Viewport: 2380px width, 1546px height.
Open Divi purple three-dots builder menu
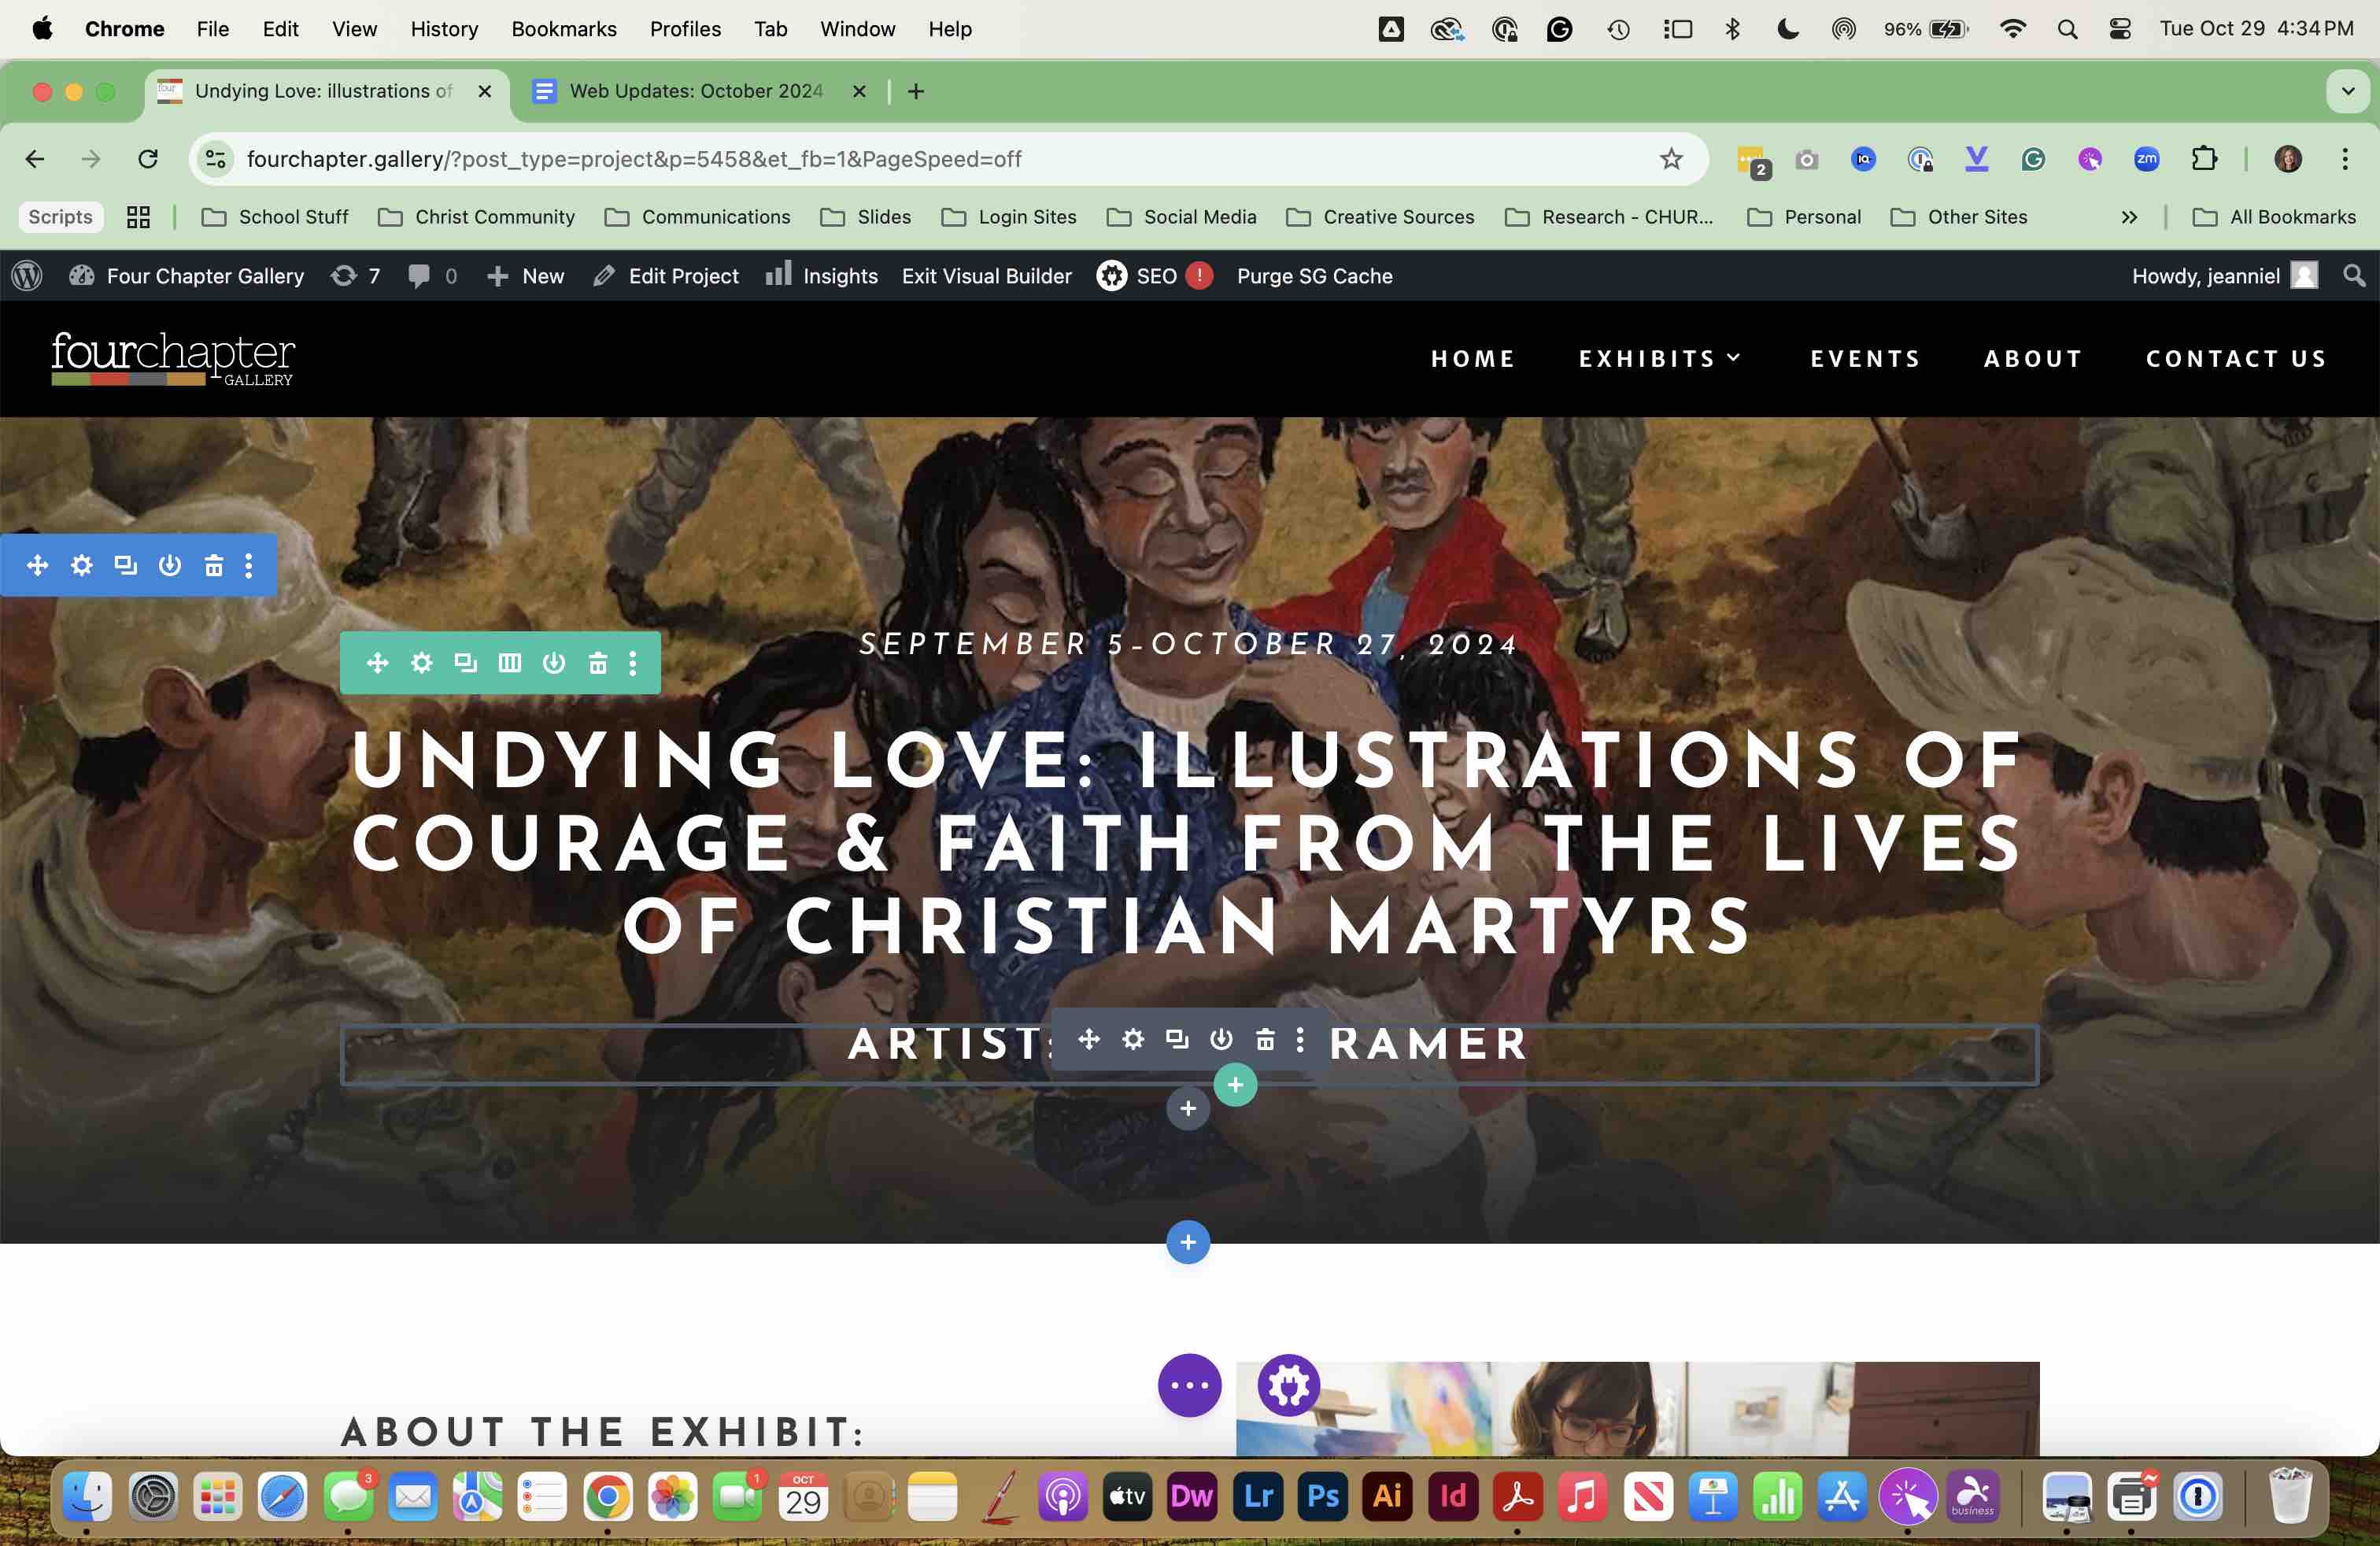tap(1189, 1385)
